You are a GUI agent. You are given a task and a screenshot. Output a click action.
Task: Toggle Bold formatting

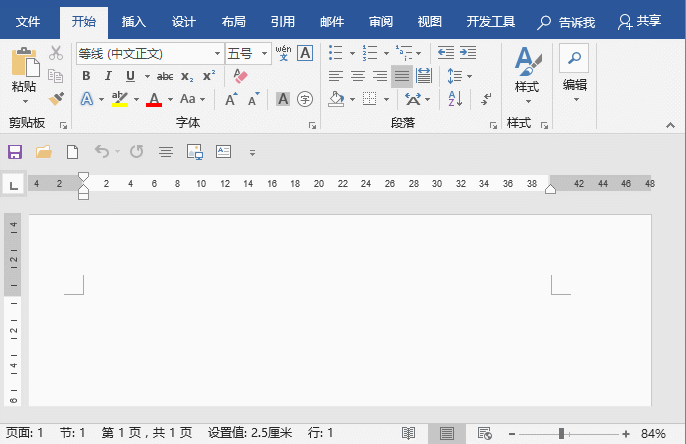86,76
